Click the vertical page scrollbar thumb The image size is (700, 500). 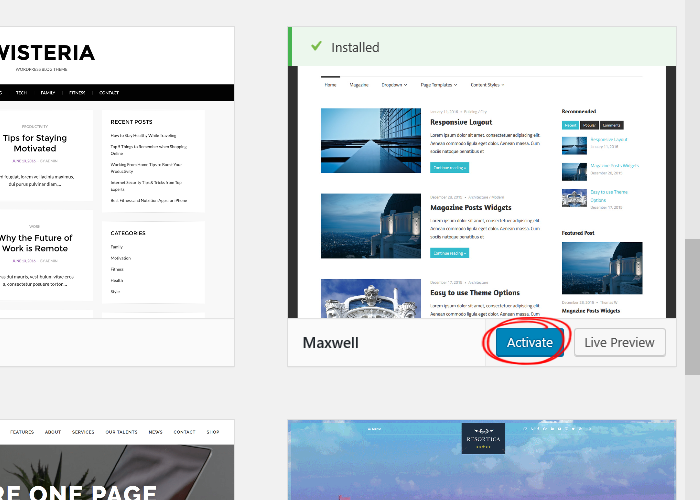pyautogui.click(x=692, y=307)
